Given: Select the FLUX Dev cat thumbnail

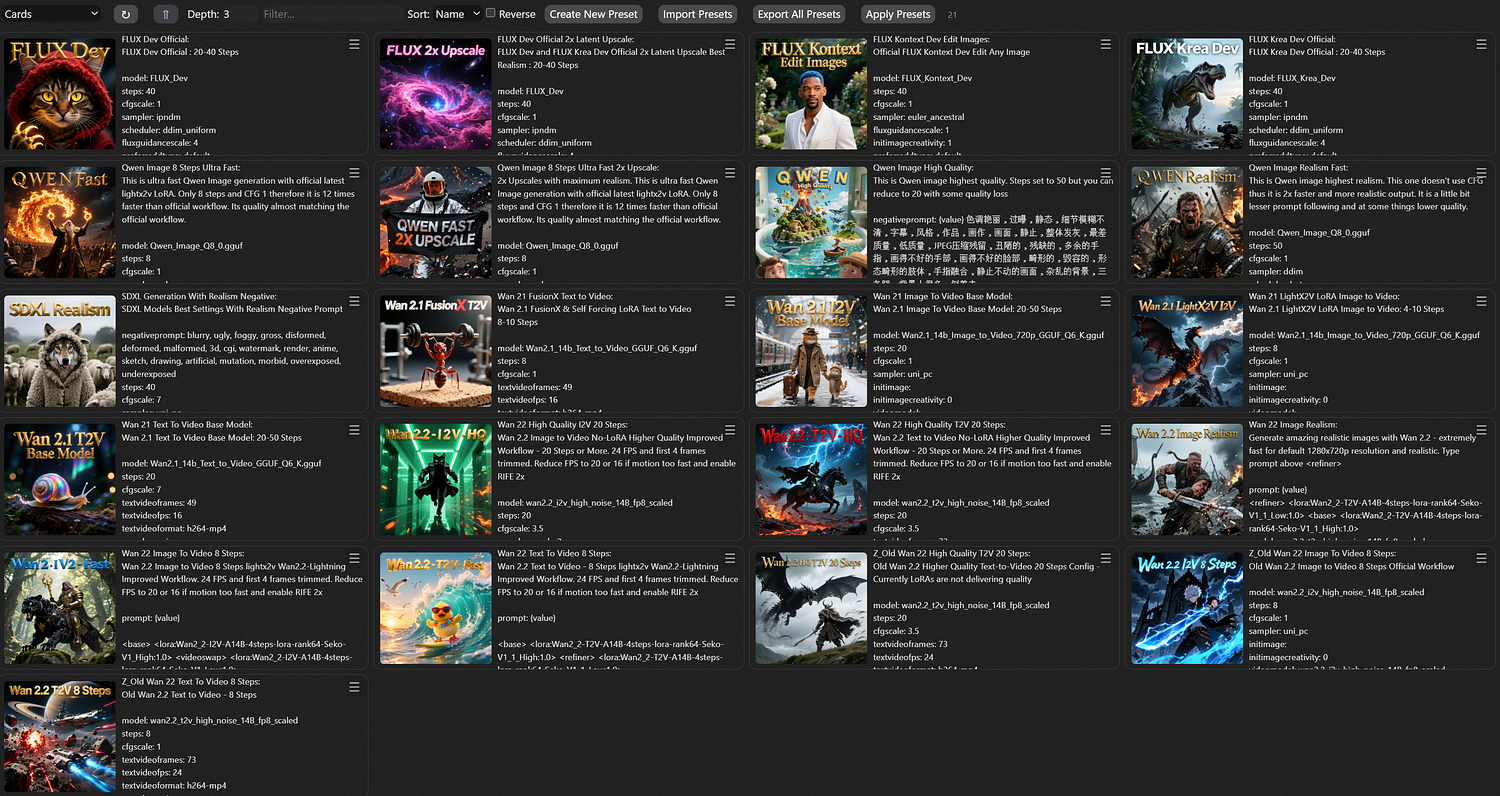Looking at the screenshot, I should pyautogui.click(x=60, y=95).
